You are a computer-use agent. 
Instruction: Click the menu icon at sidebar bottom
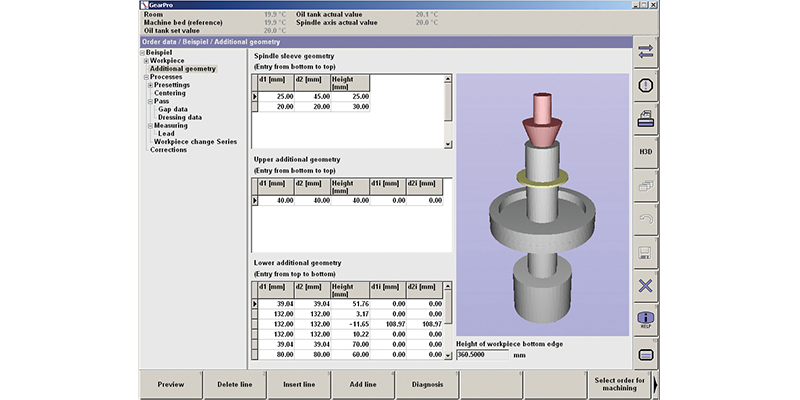(645, 354)
